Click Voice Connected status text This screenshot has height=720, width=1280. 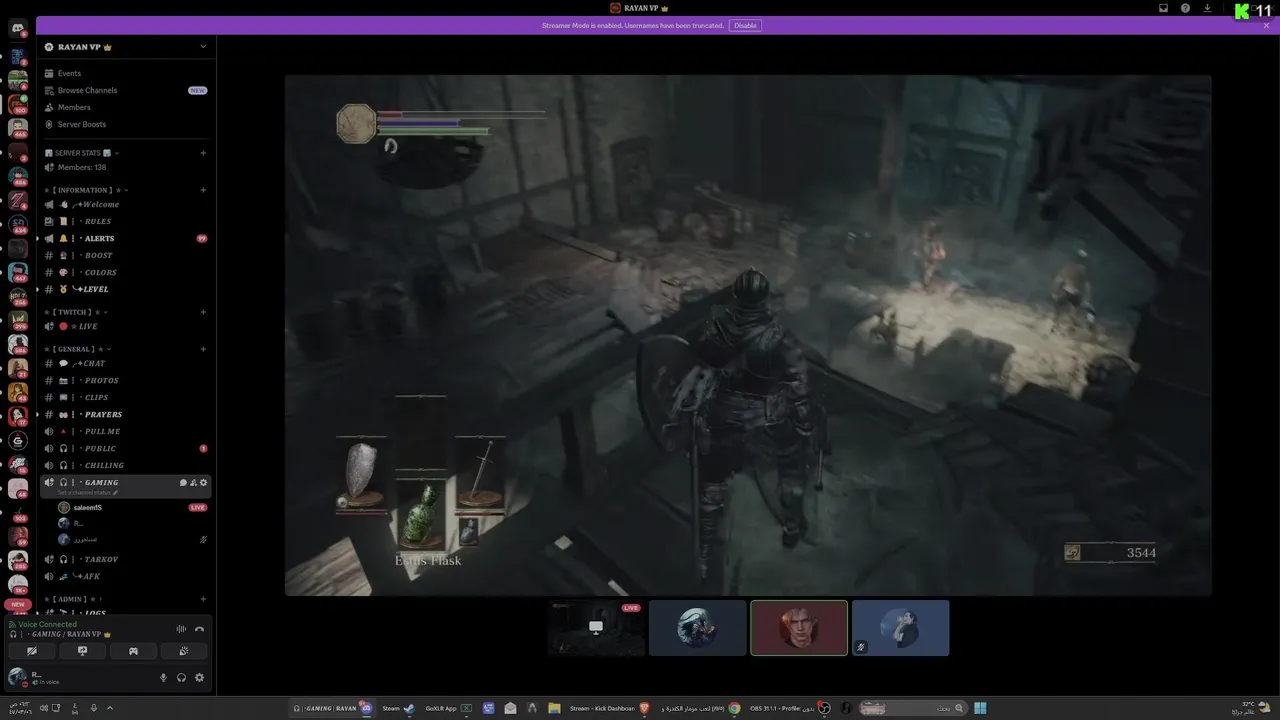tap(47, 624)
